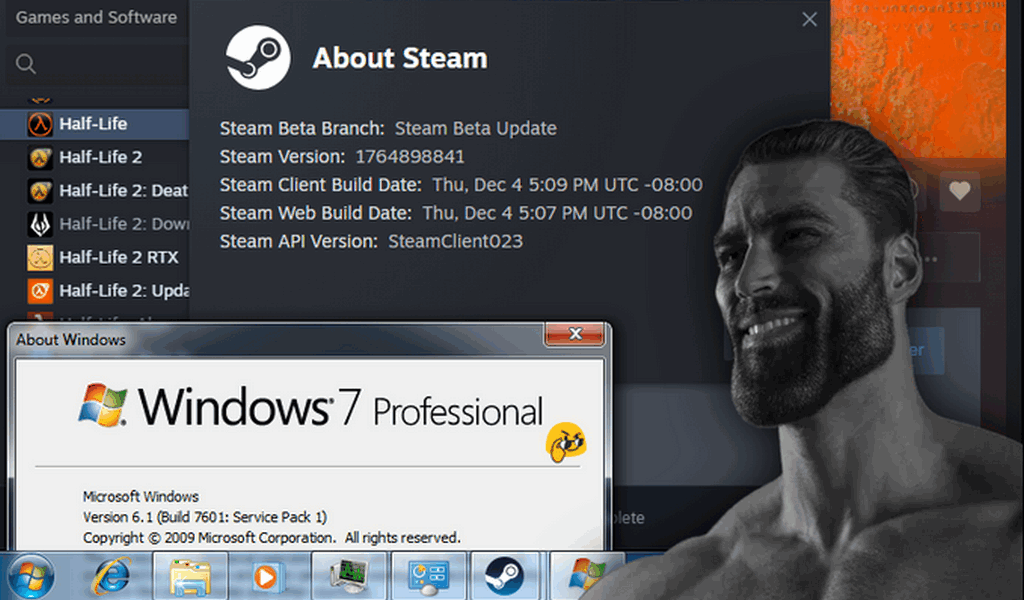The height and width of the screenshot is (600, 1024).
Task: Click the 'About Steam' heading
Action: click(400, 58)
